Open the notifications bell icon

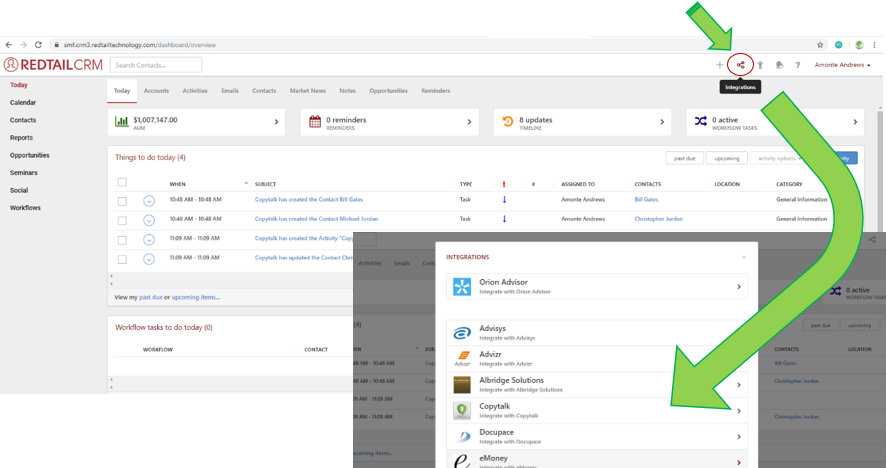point(779,65)
